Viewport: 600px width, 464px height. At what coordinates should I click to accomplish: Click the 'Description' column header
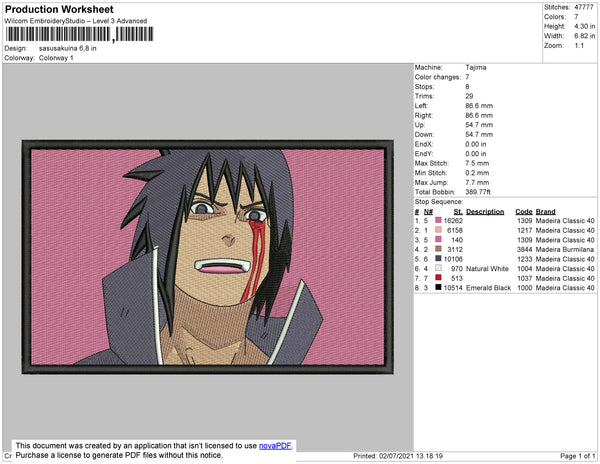click(485, 212)
